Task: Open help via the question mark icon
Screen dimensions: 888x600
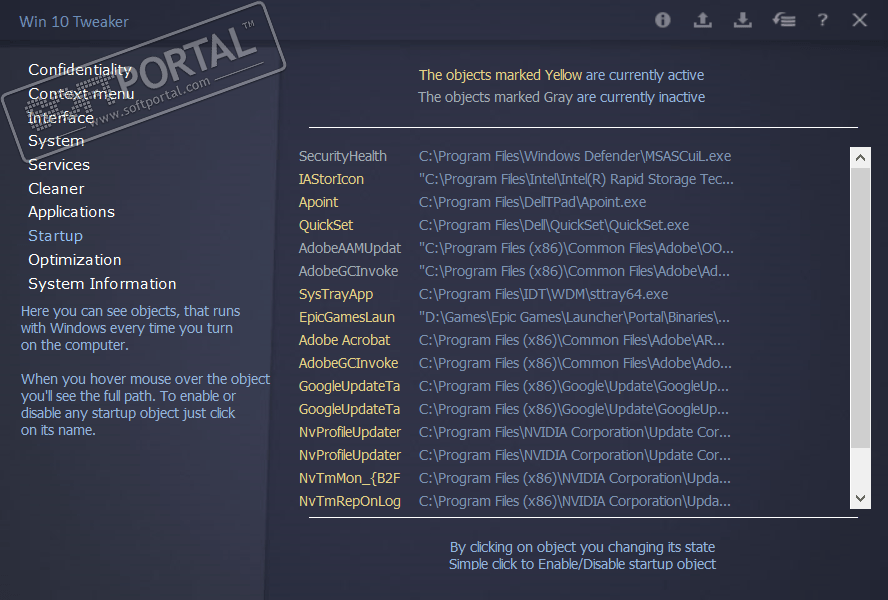Action: [x=822, y=20]
